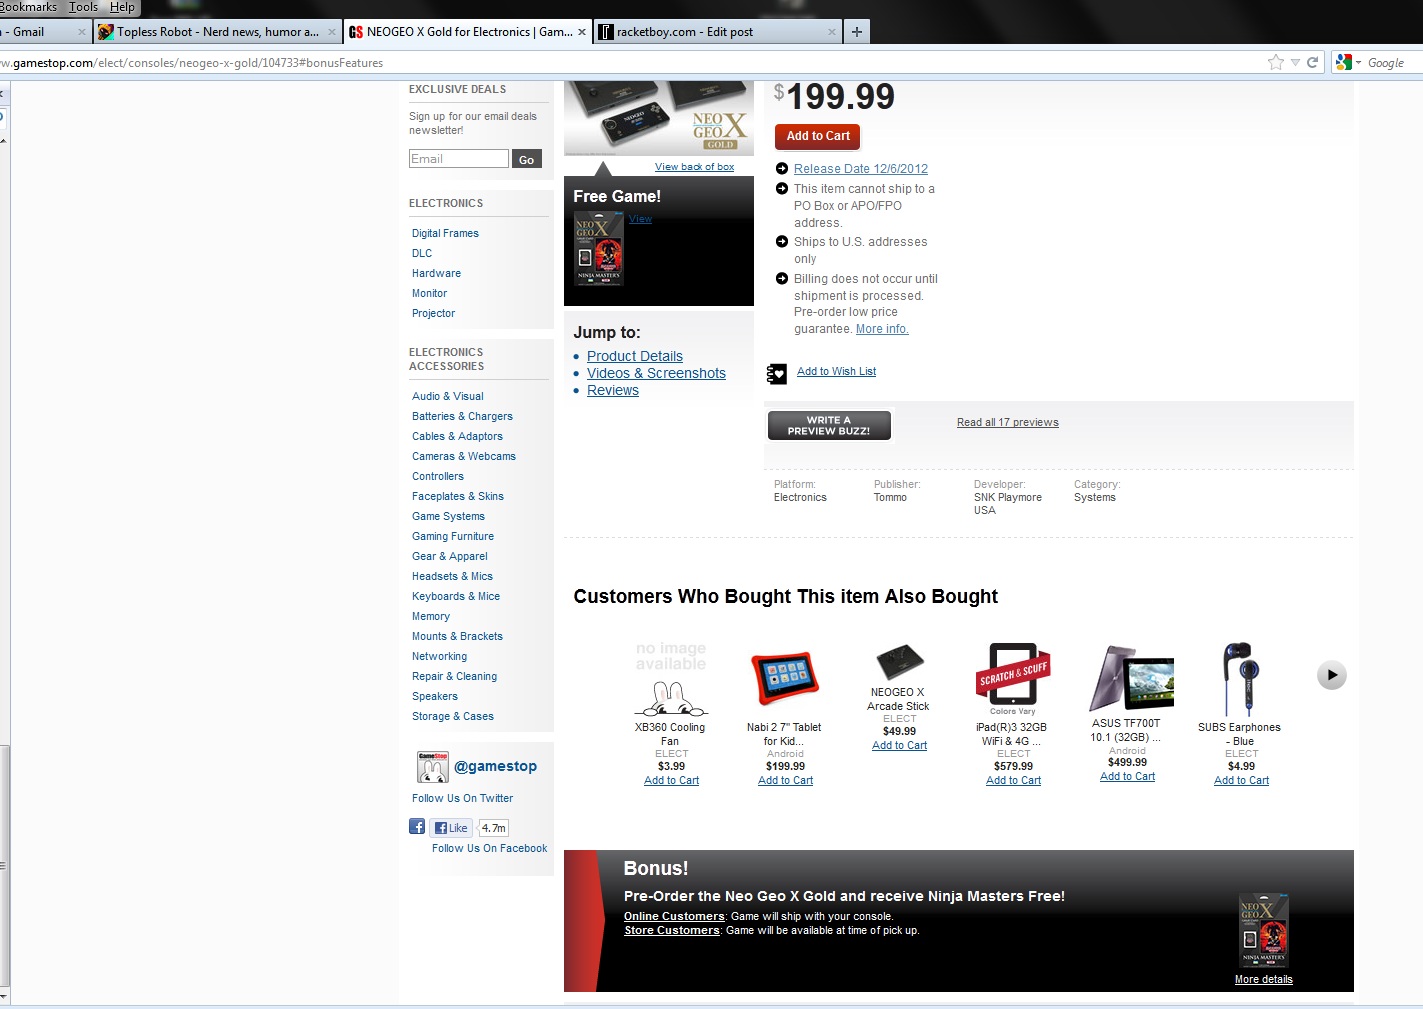Open Batteries & Chargers link
This screenshot has width=1423, height=1009.
coord(462,416)
